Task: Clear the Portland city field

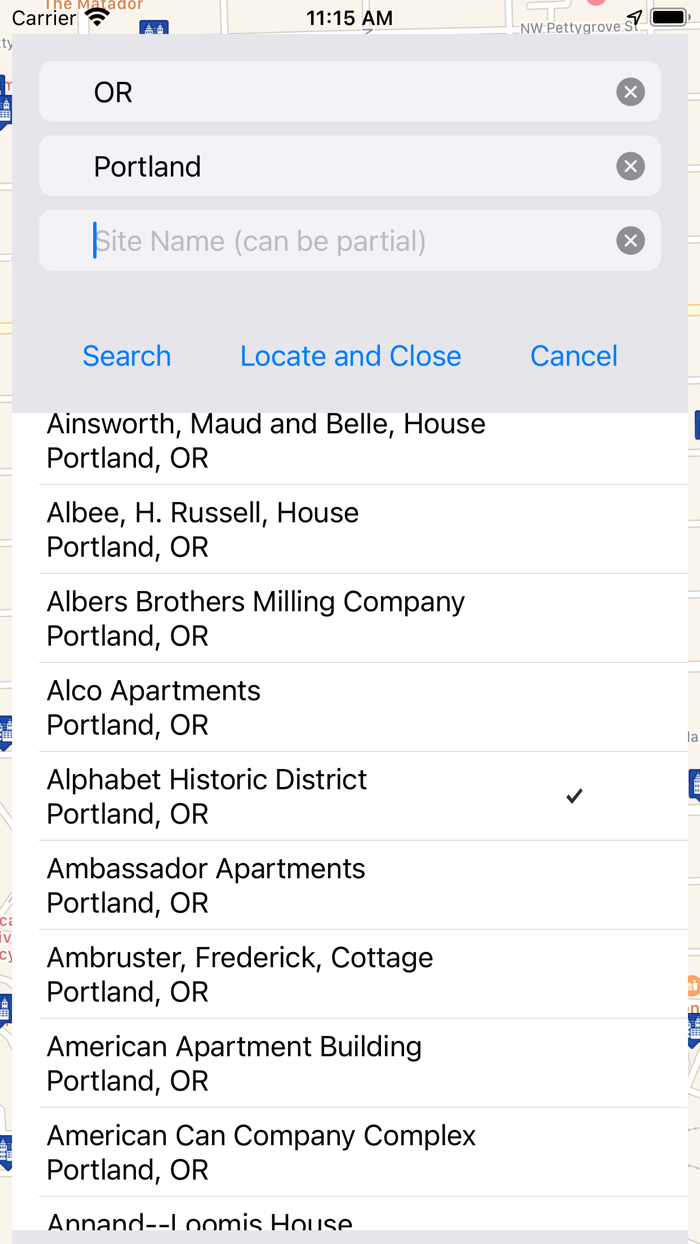Action: (630, 166)
